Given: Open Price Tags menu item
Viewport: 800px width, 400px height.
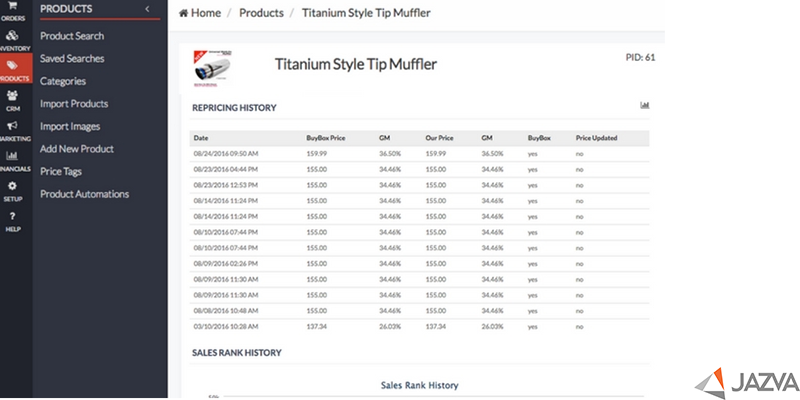Looking at the screenshot, I should coord(60,171).
